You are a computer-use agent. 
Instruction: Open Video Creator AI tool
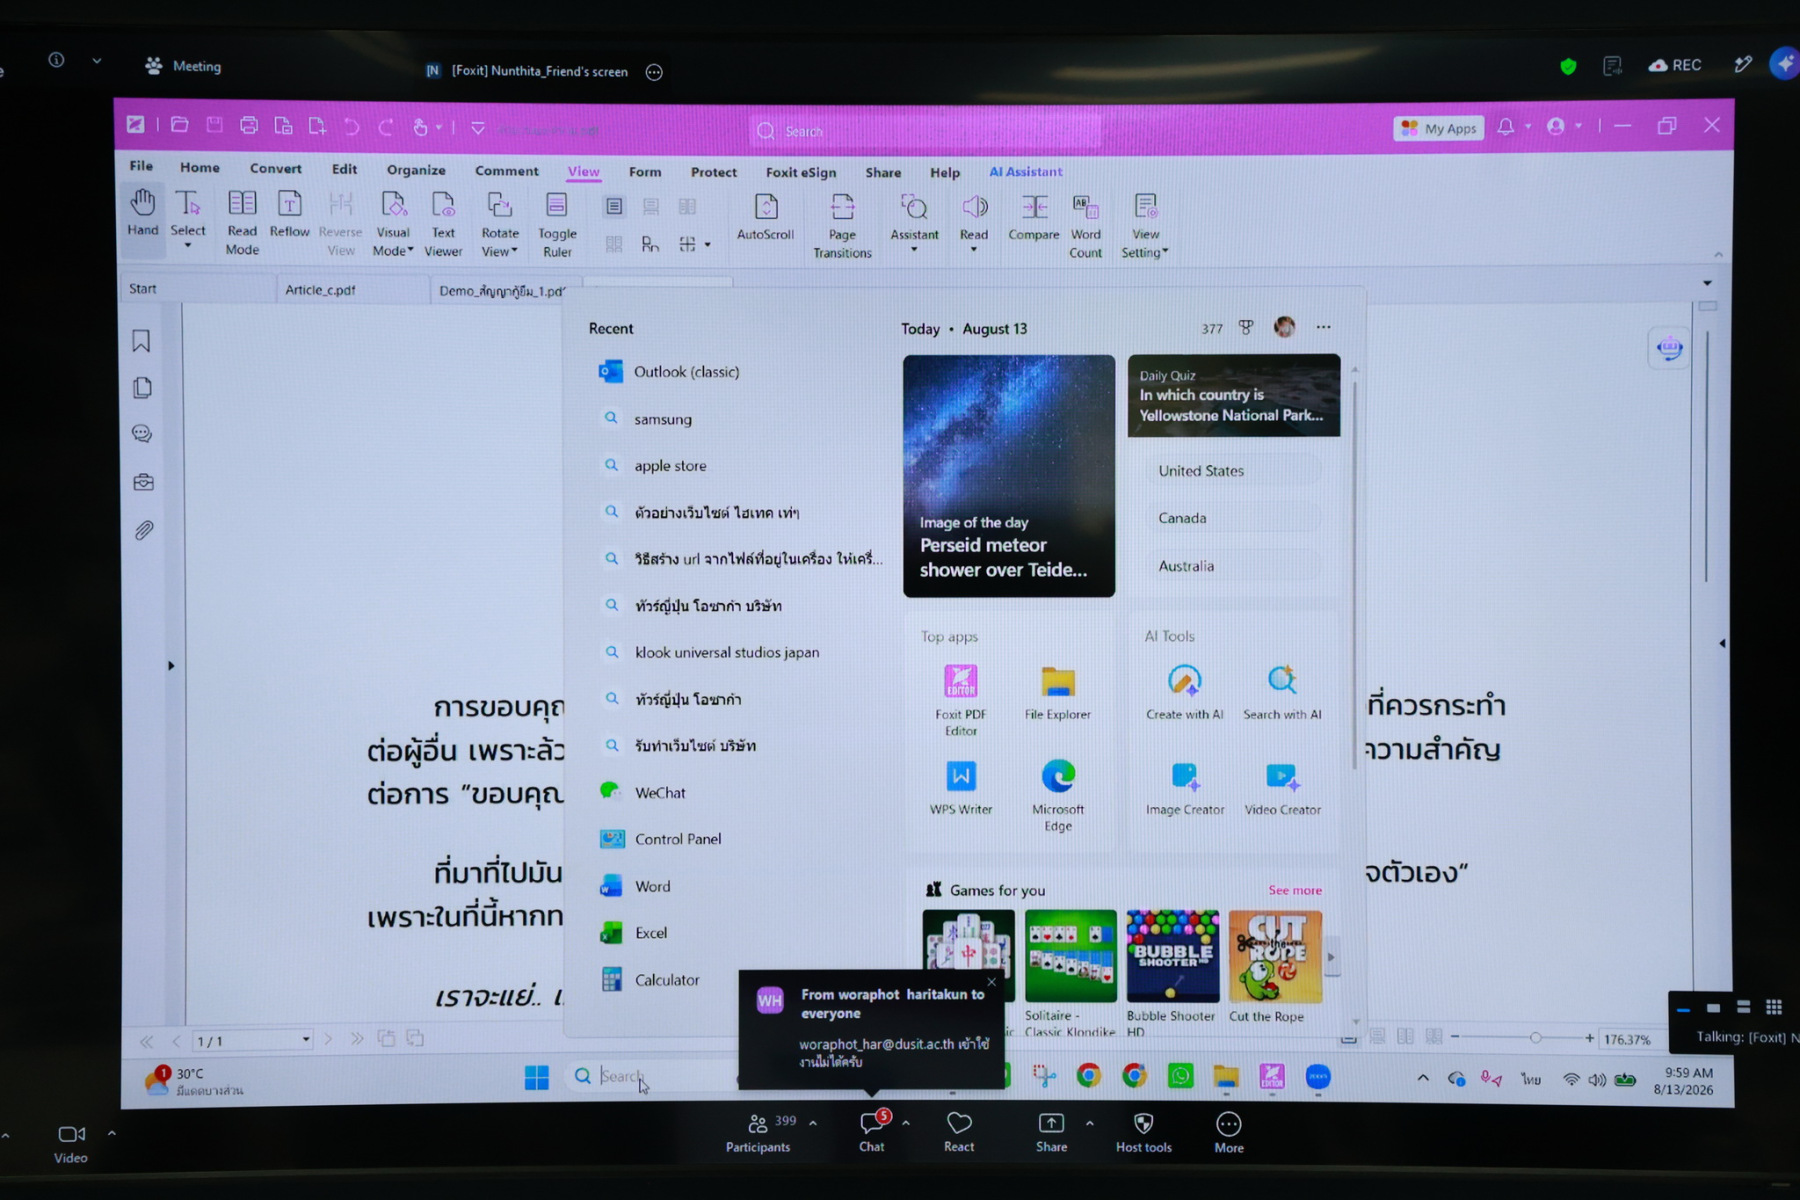click(1283, 788)
